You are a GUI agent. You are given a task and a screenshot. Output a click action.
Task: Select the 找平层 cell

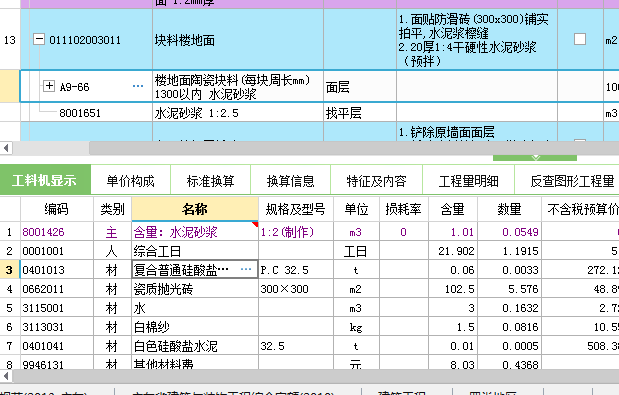pyautogui.click(x=360, y=113)
